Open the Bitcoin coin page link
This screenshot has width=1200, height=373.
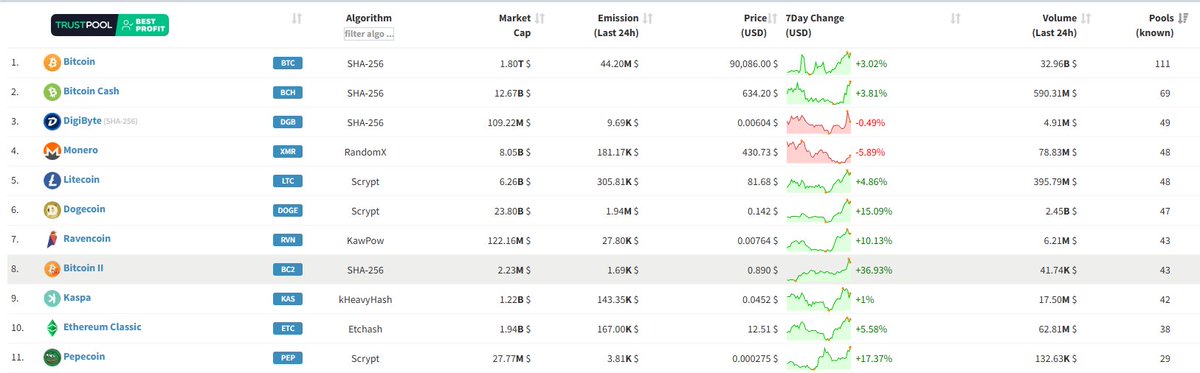tap(79, 62)
